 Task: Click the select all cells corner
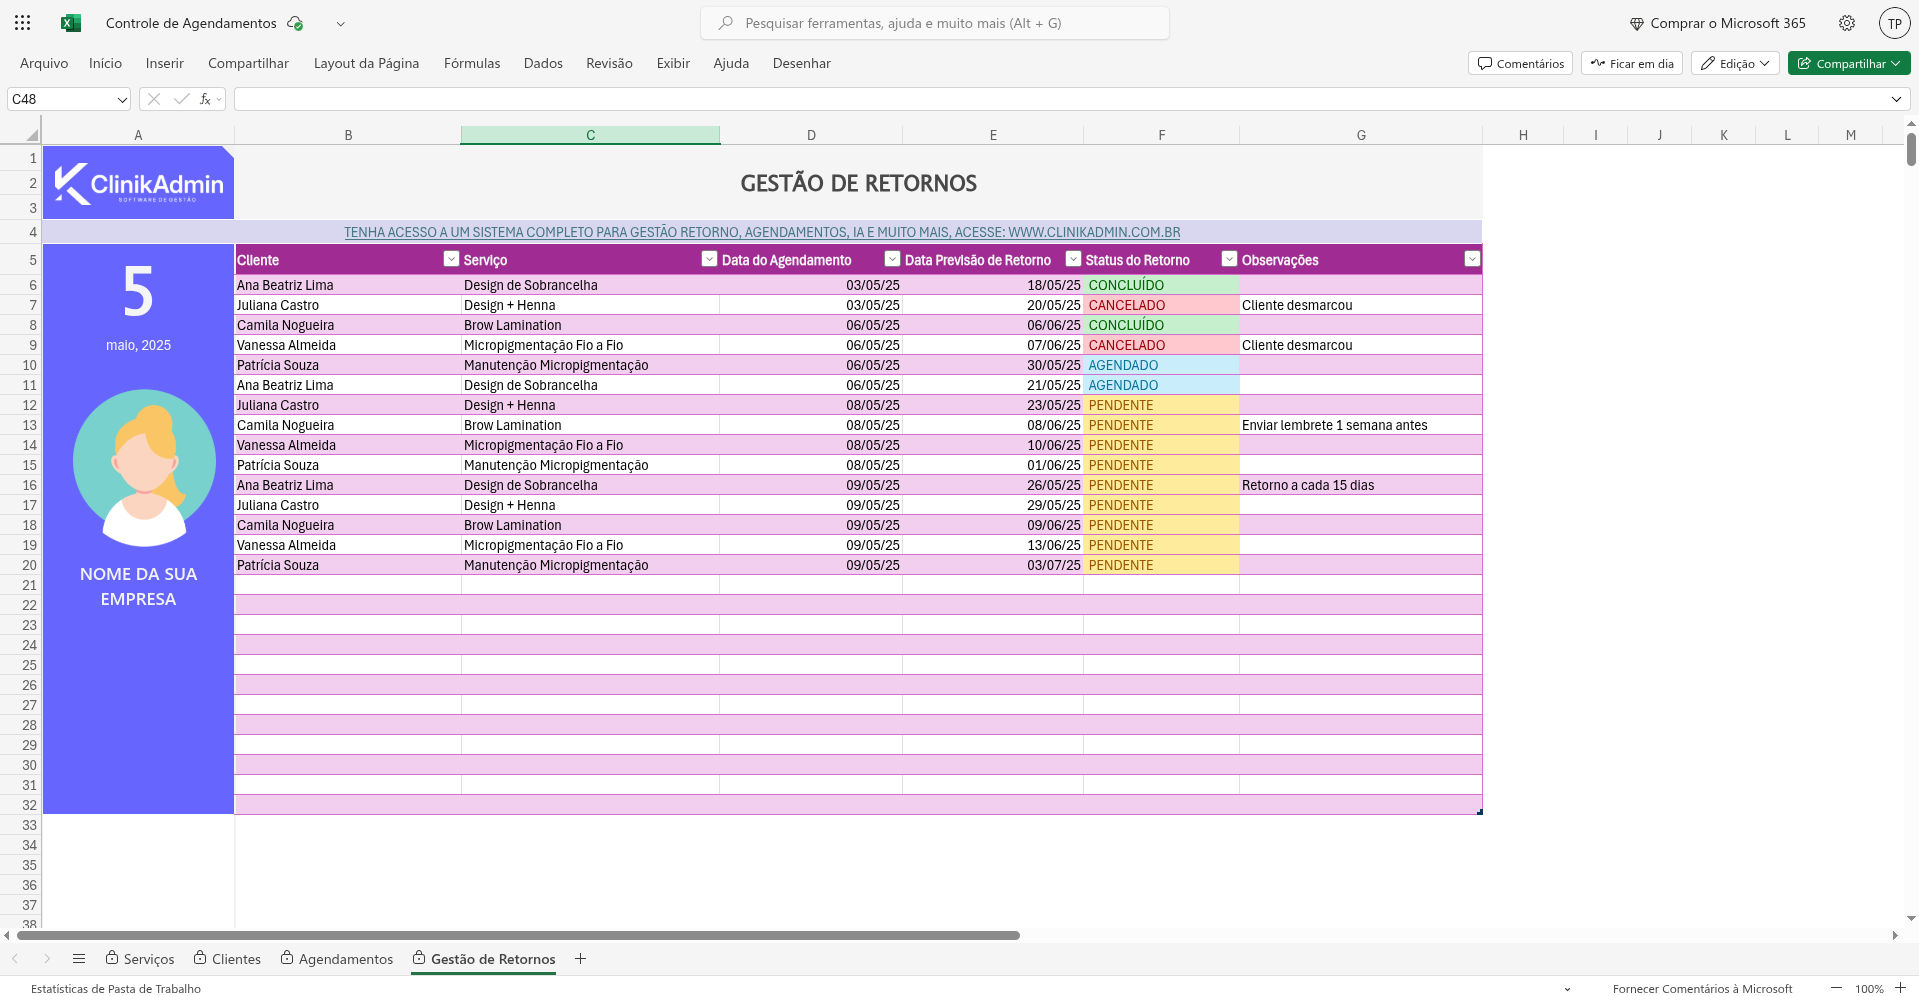31,135
